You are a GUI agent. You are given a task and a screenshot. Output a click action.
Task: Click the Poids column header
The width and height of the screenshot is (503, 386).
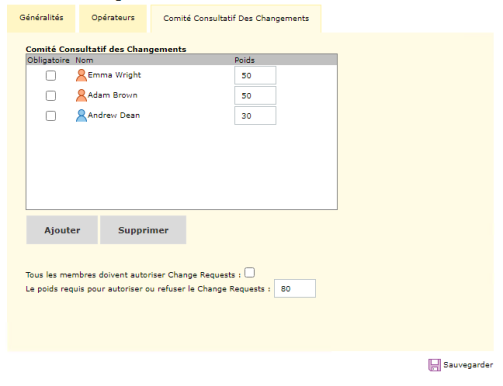click(x=244, y=60)
